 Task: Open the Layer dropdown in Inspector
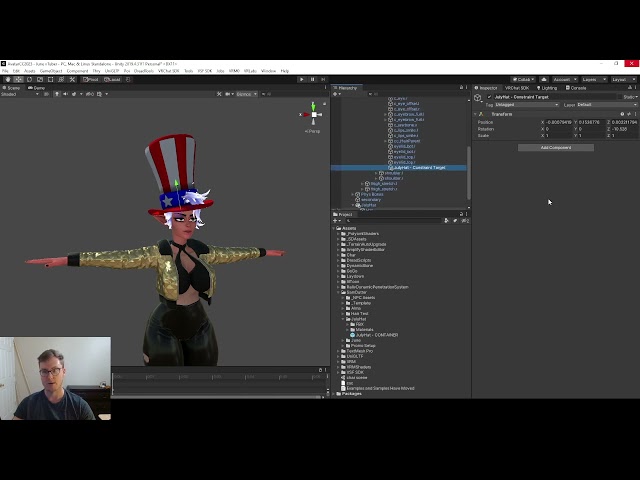607,105
